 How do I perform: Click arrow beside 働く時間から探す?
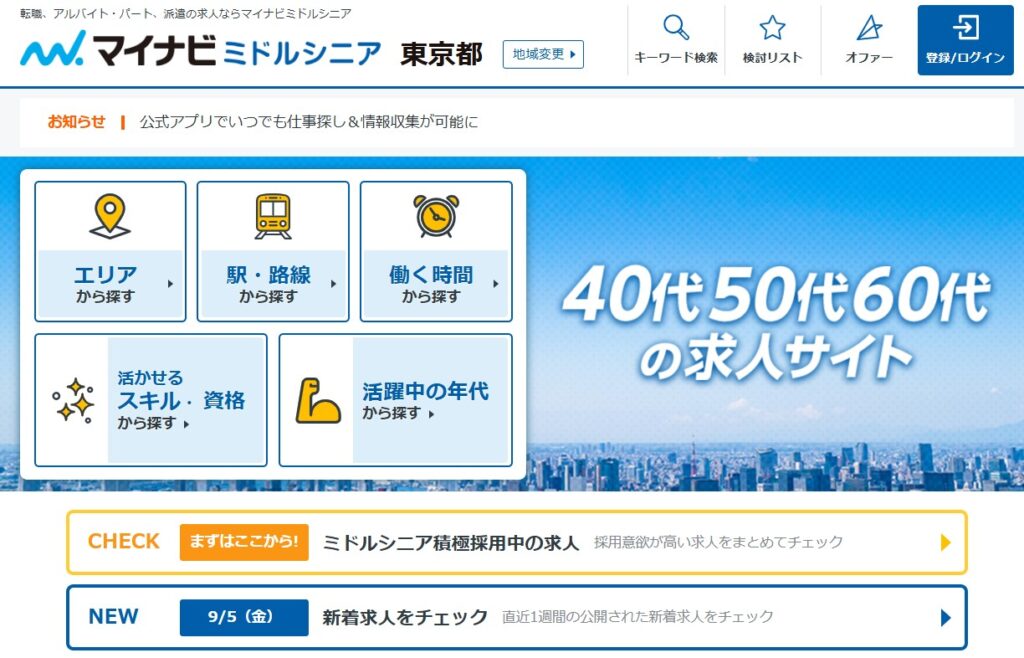496,284
